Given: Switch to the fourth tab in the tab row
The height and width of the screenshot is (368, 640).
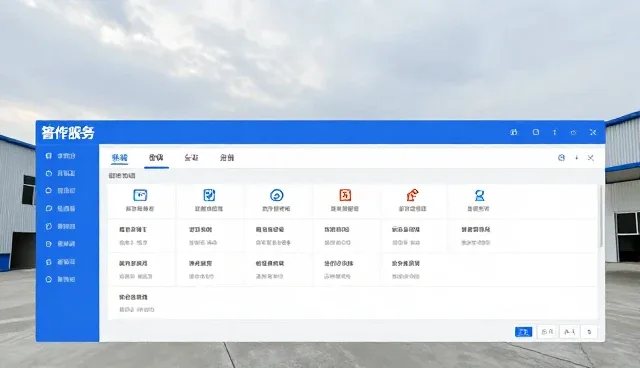Looking at the screenshot, I should pos(227,158).
